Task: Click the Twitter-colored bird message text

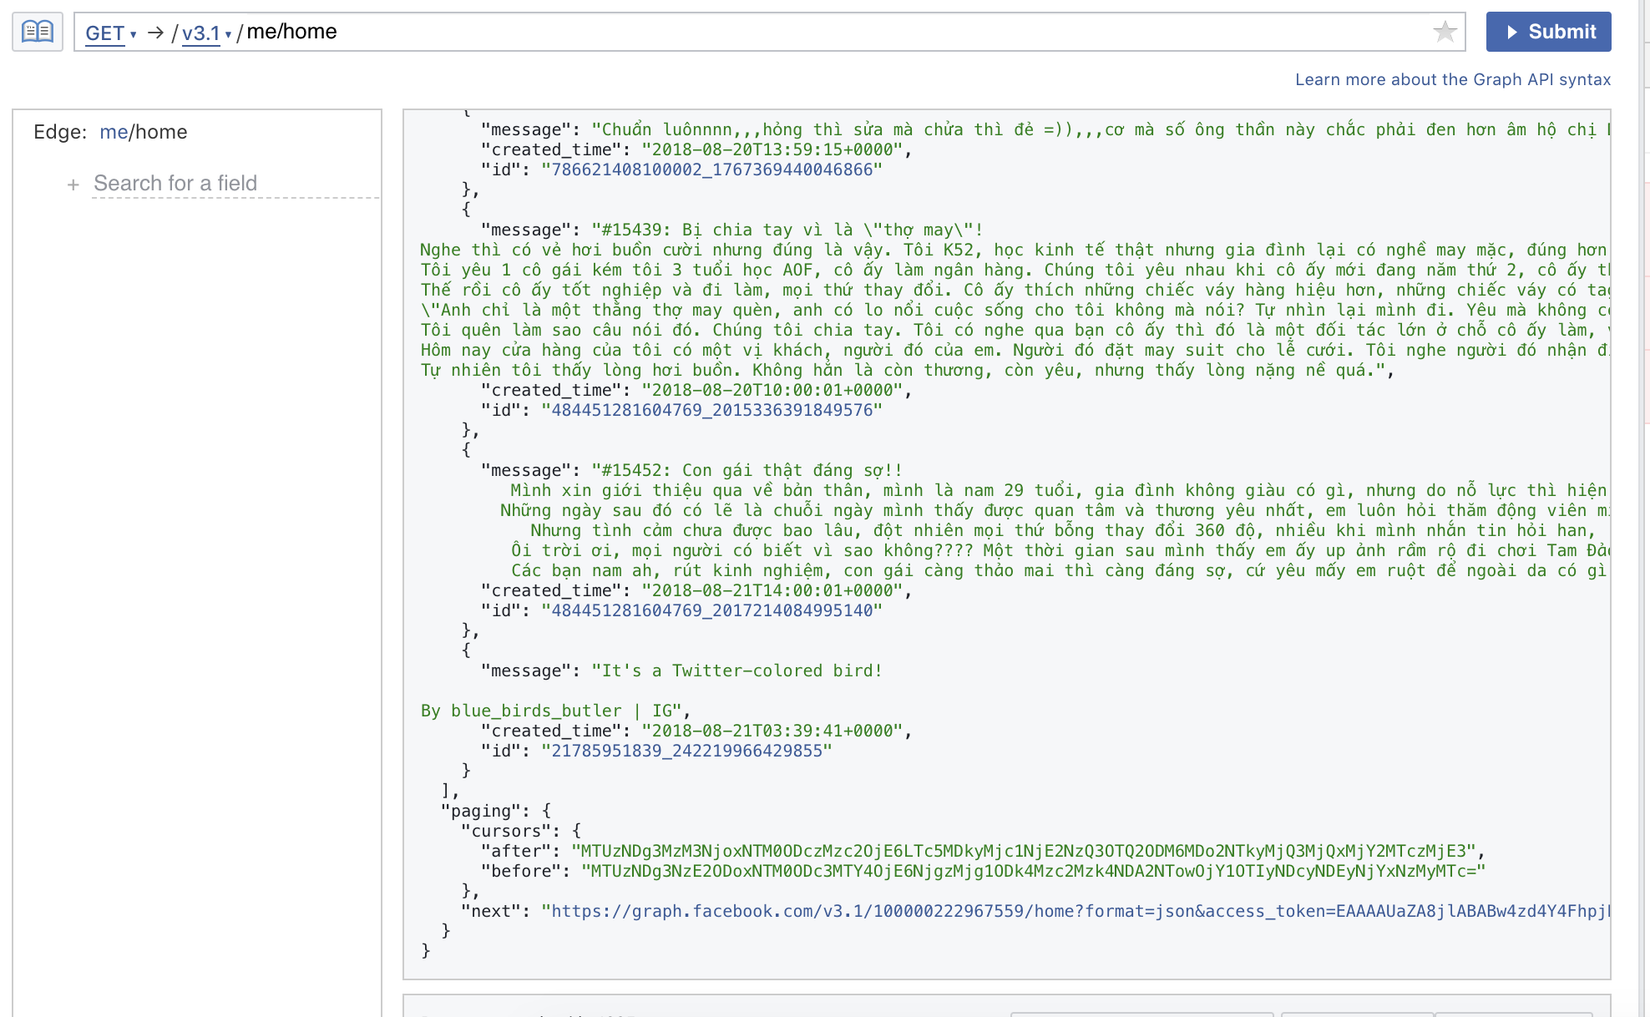Action: pyautogui.click(x=737, y=671)
